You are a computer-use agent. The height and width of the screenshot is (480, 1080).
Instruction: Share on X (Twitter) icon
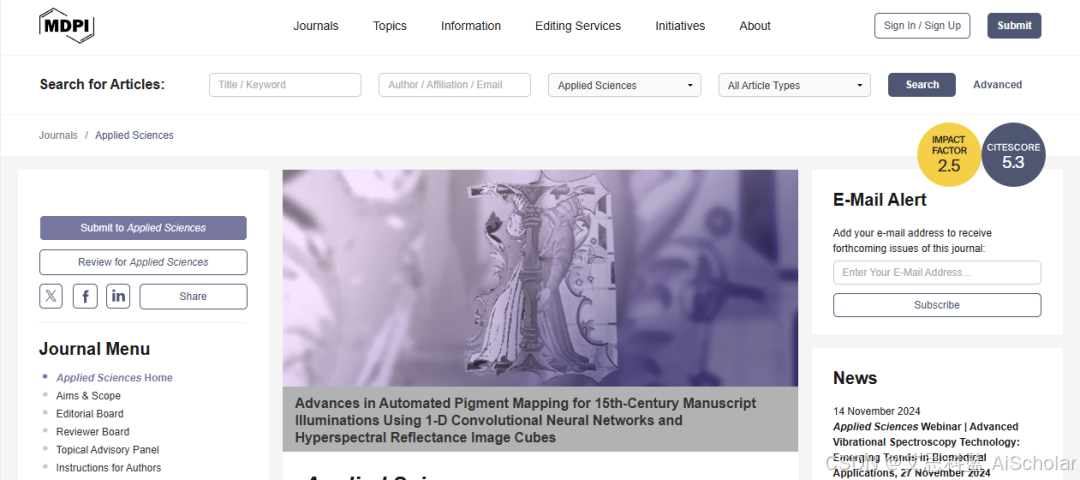(51, 296)
